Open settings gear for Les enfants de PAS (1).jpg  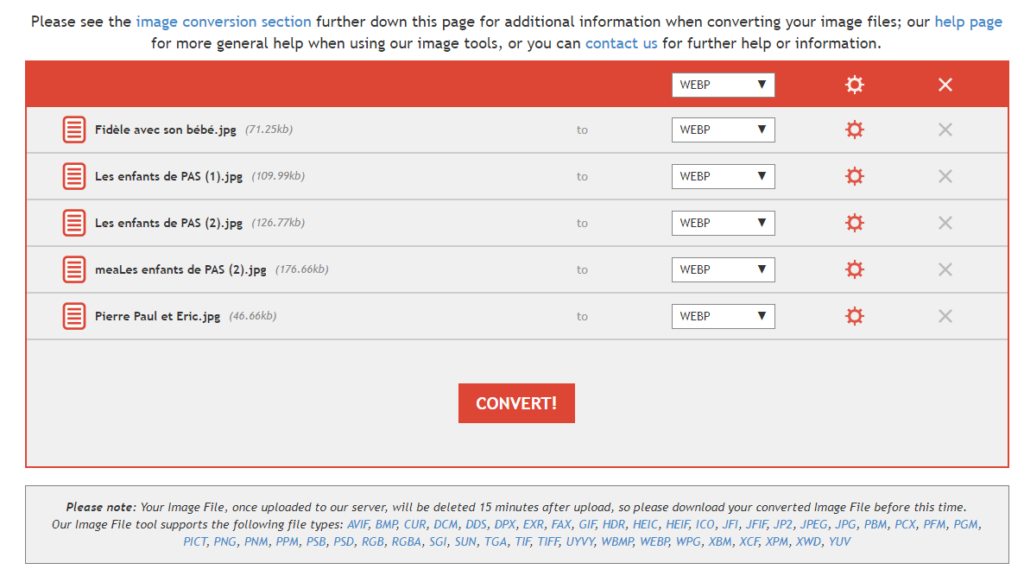pyautogui.click(x=854, y=176)
